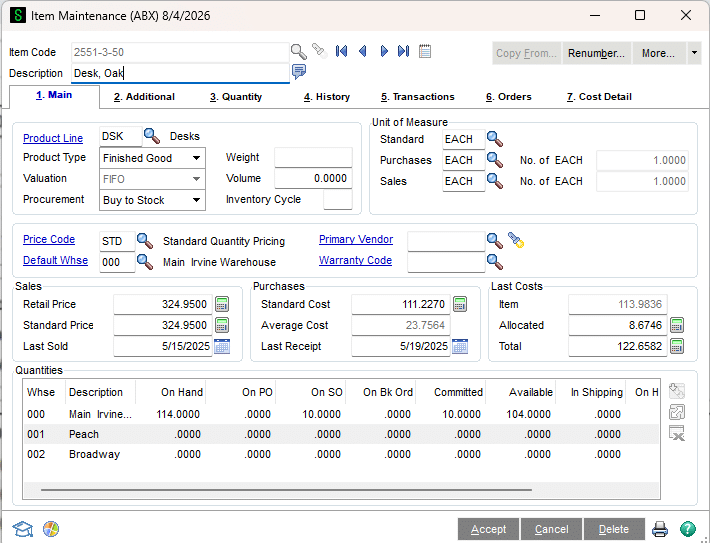This screenshot has width=710, height=543.
Task: Open the Primary Vendor lookup magnifier
Action: 494,240
